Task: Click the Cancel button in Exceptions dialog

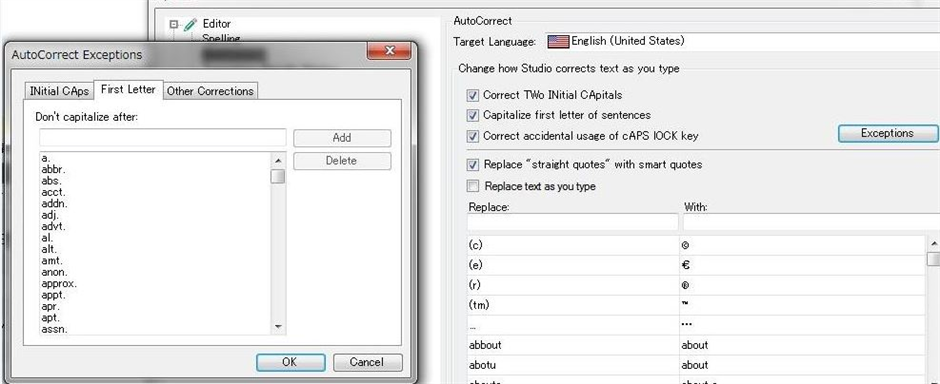Action: click(x=367, y=362)
